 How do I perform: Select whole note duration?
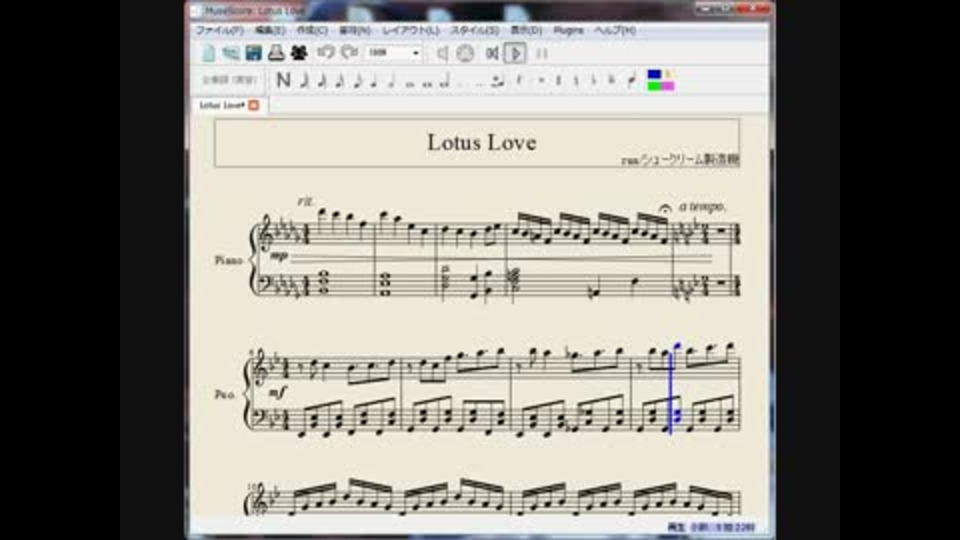410,83
